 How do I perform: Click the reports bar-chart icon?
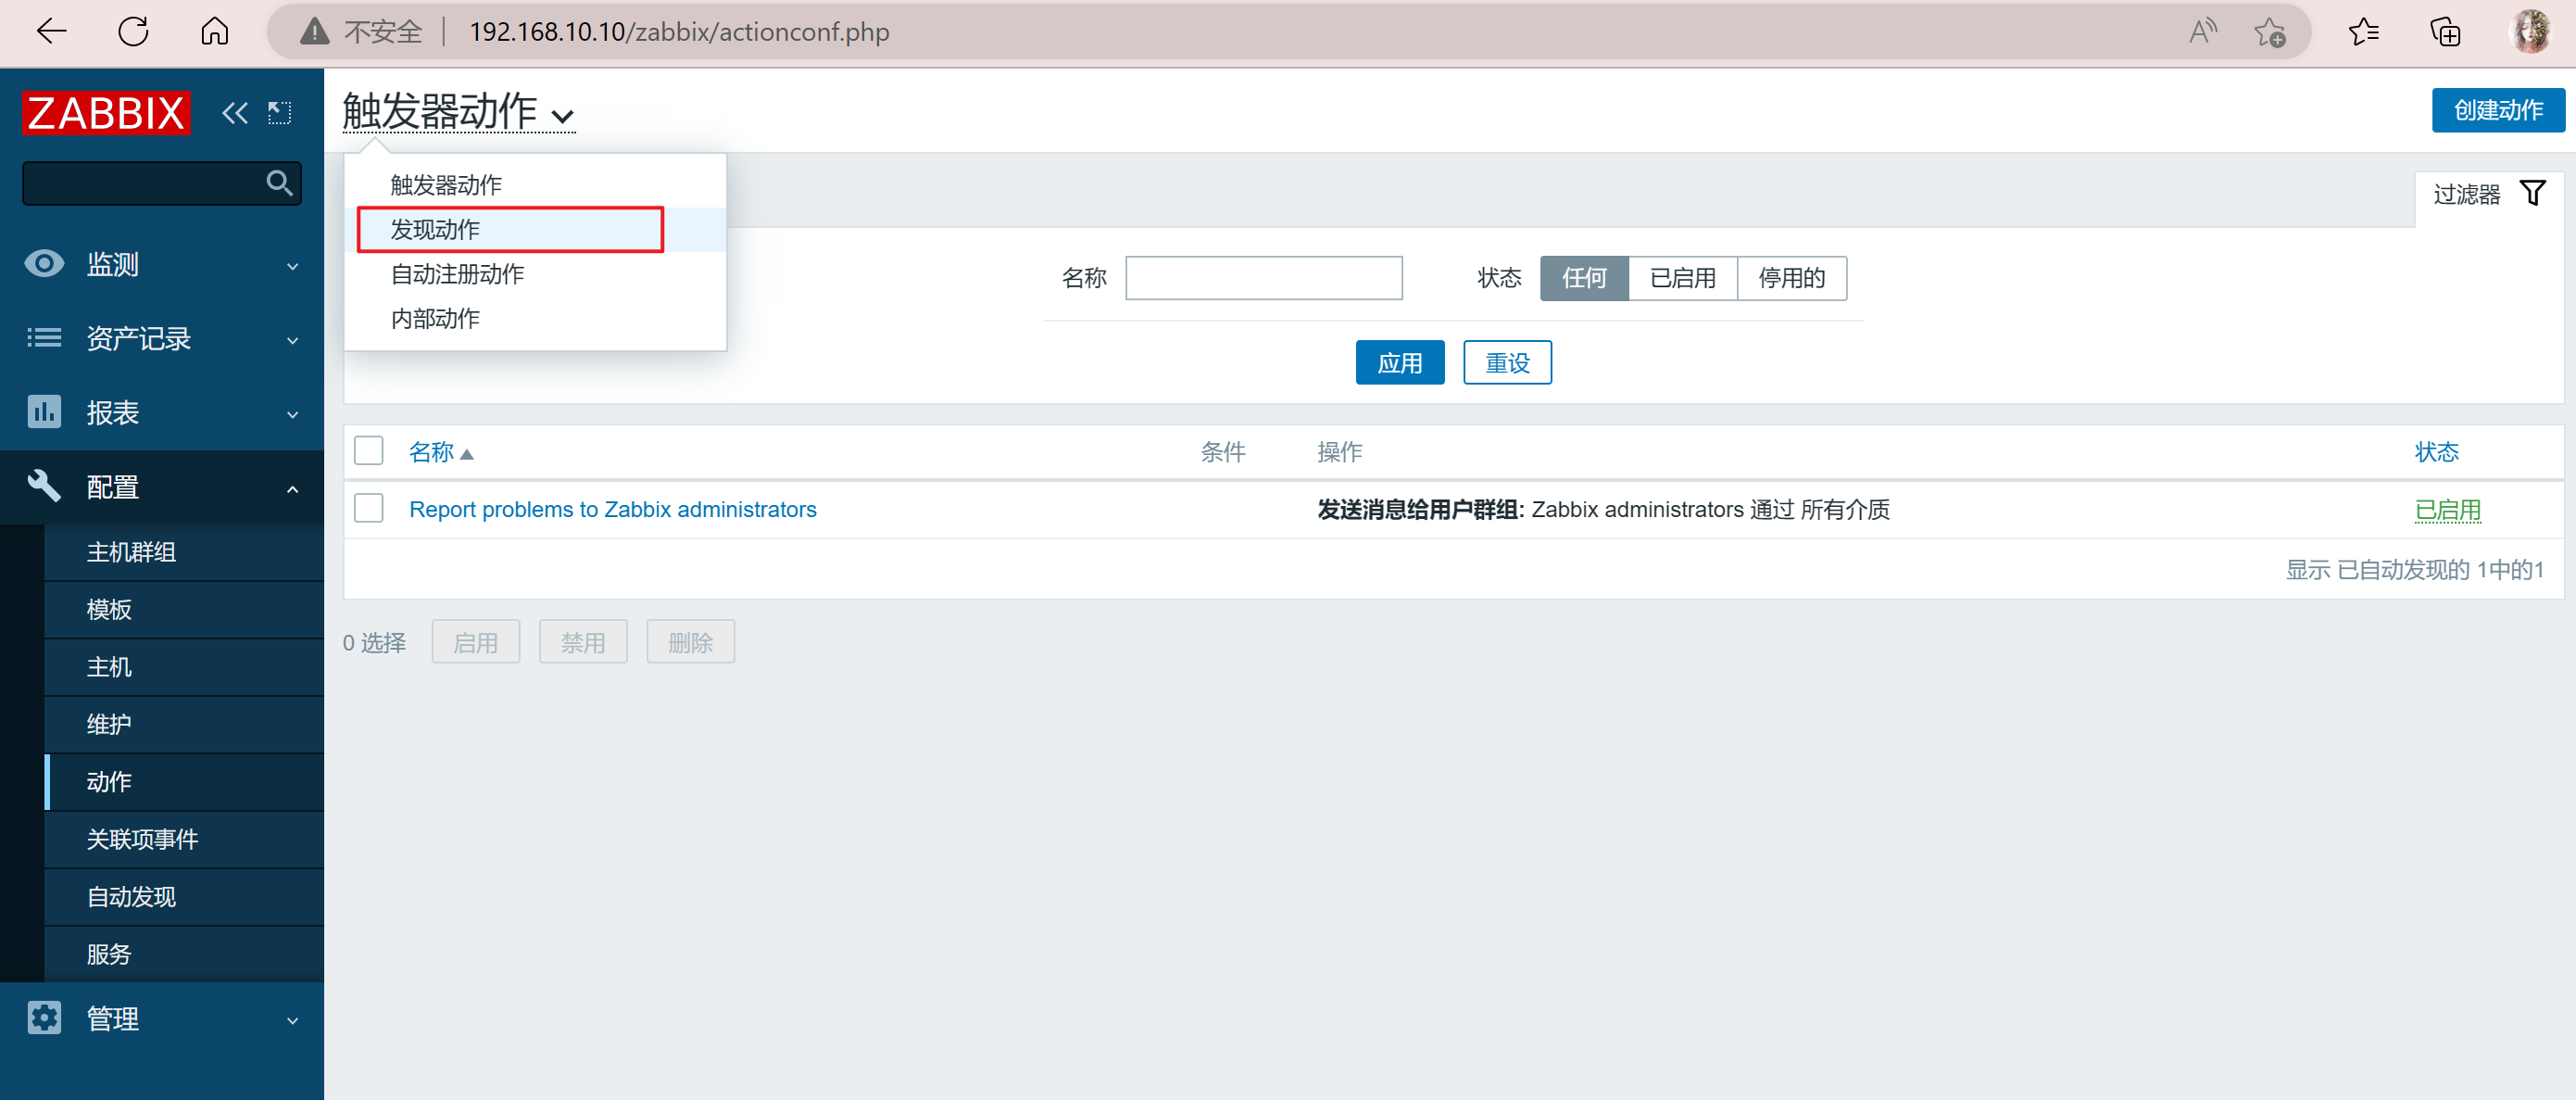tap(44, 412)
